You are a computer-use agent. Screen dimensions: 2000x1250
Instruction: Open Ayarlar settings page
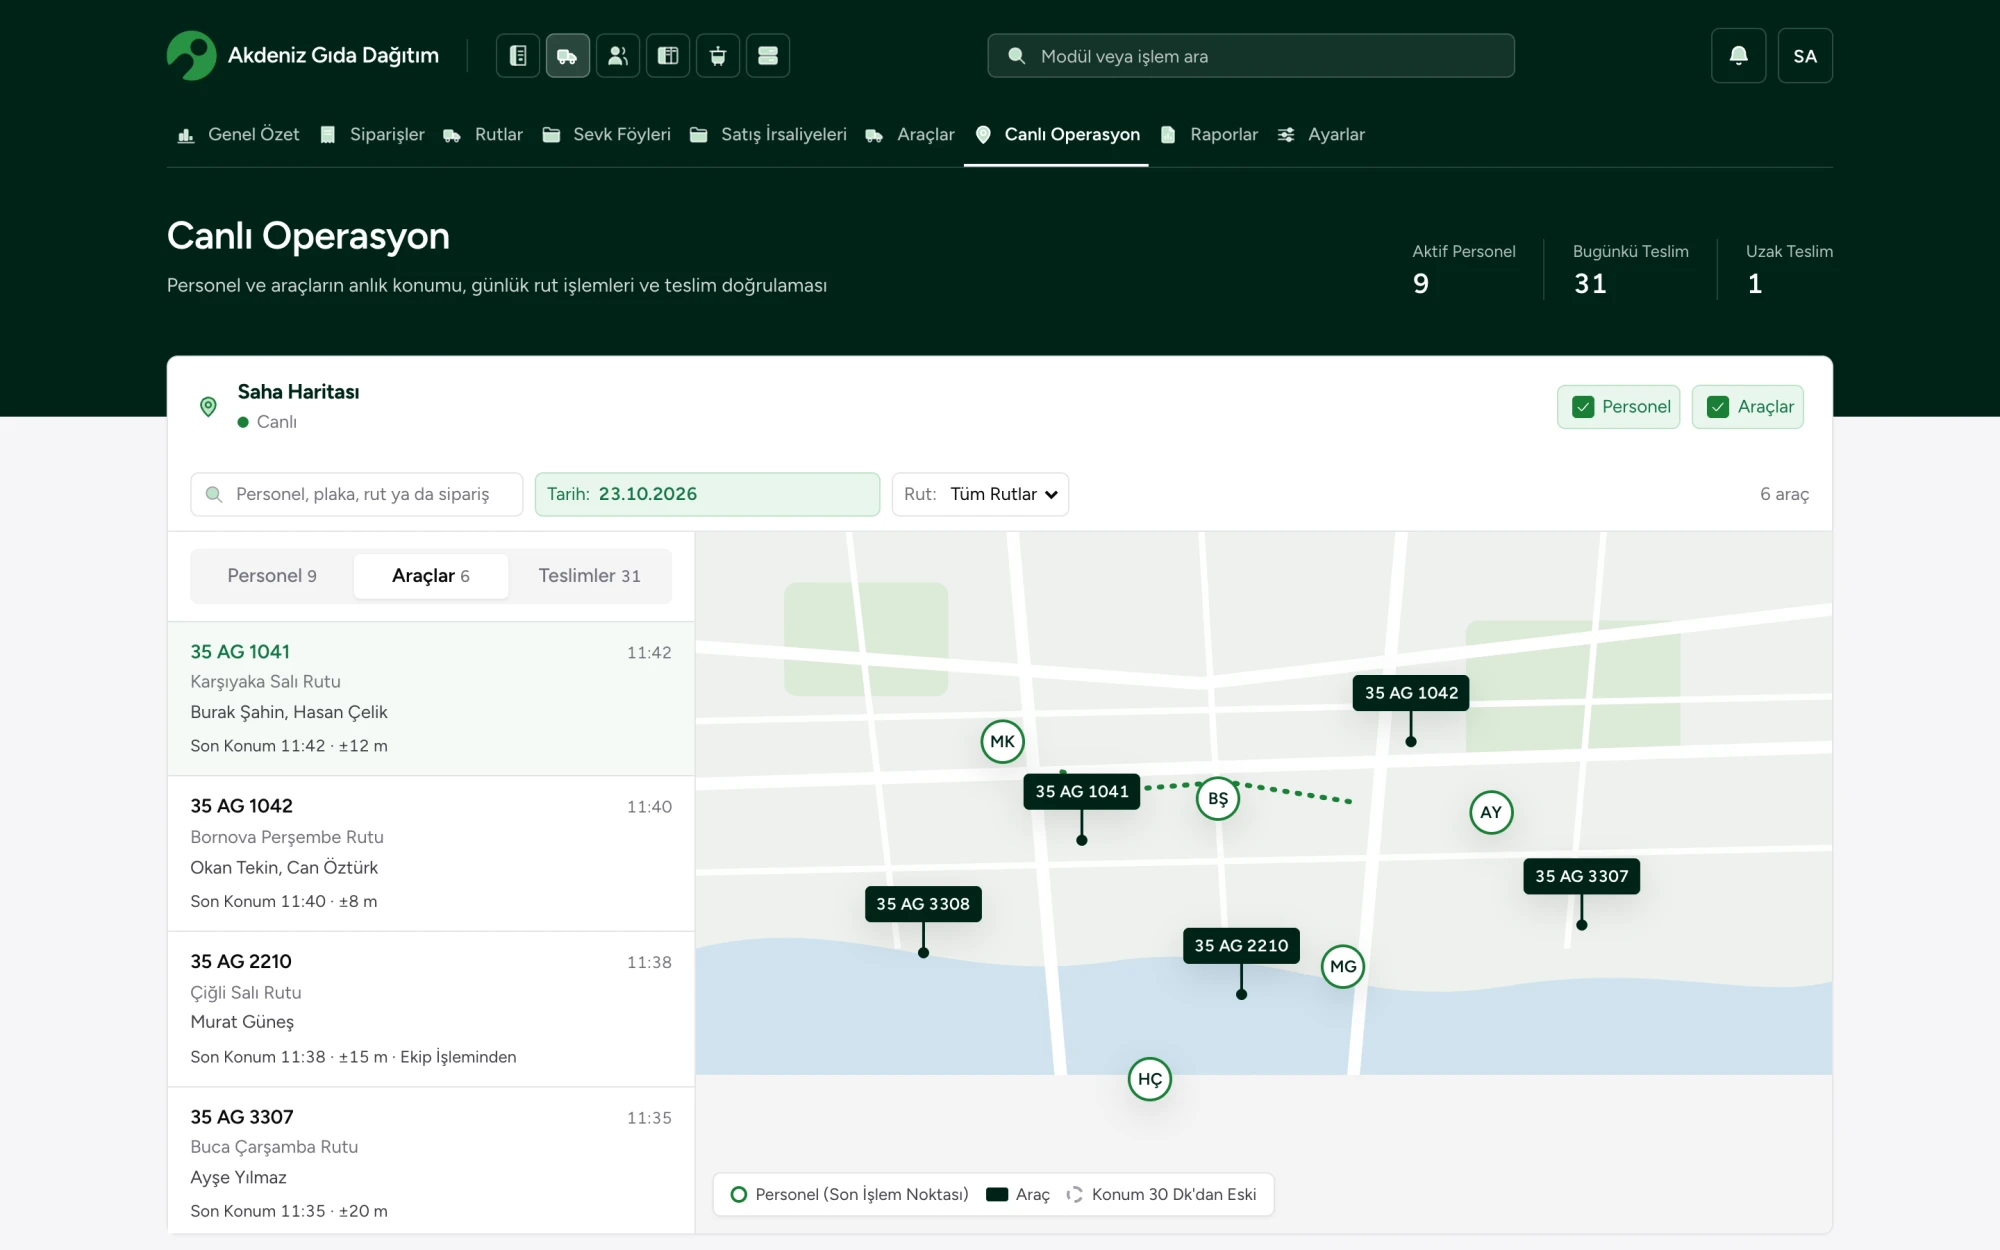(1321, 134)
